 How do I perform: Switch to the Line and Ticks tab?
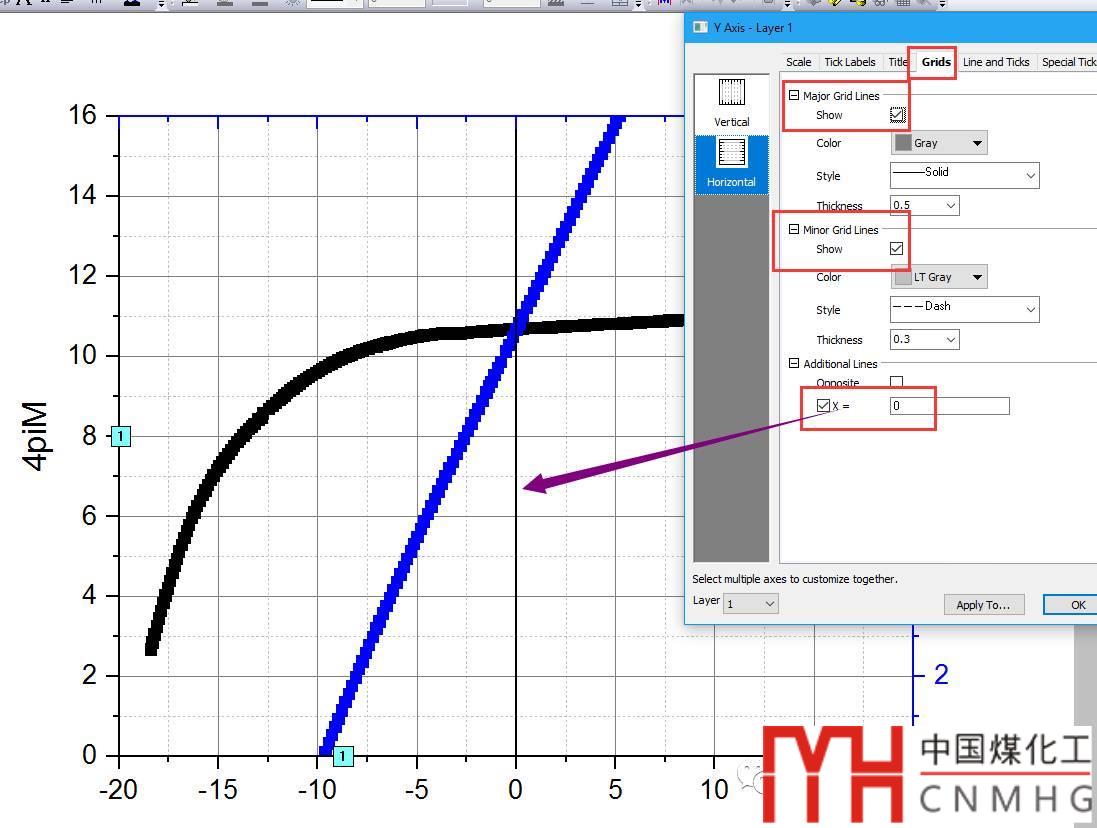tap(995, 62)
